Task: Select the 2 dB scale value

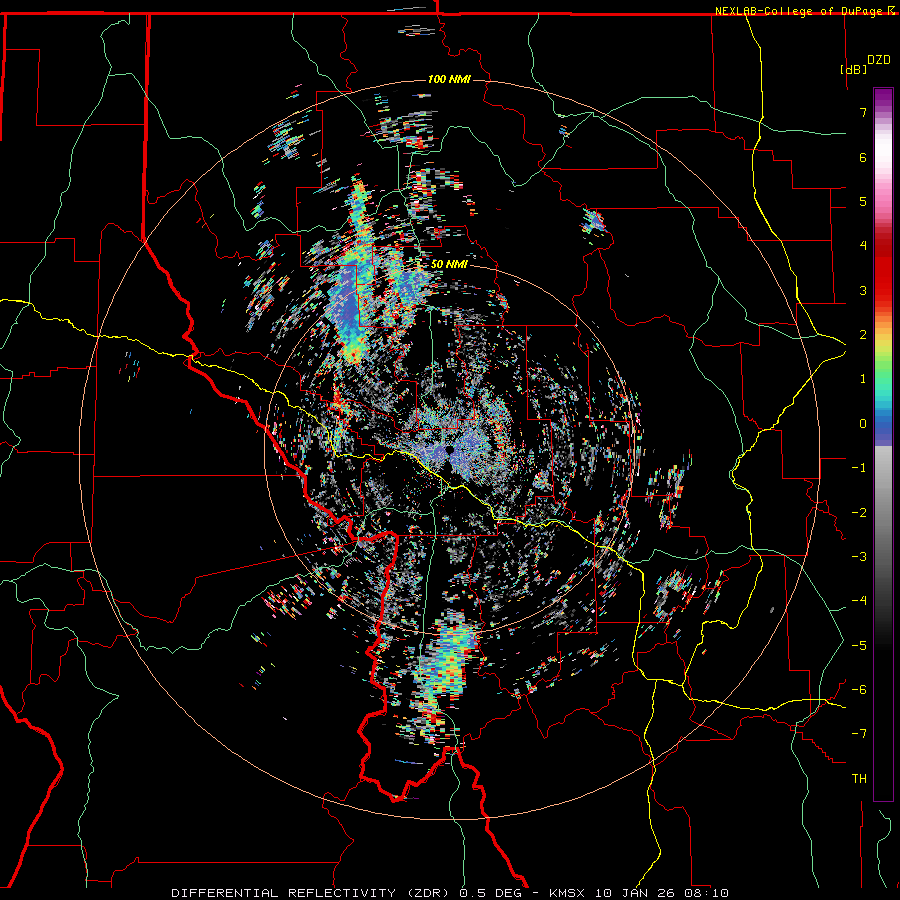Action: pyautogui.click(x=863, y=335)
